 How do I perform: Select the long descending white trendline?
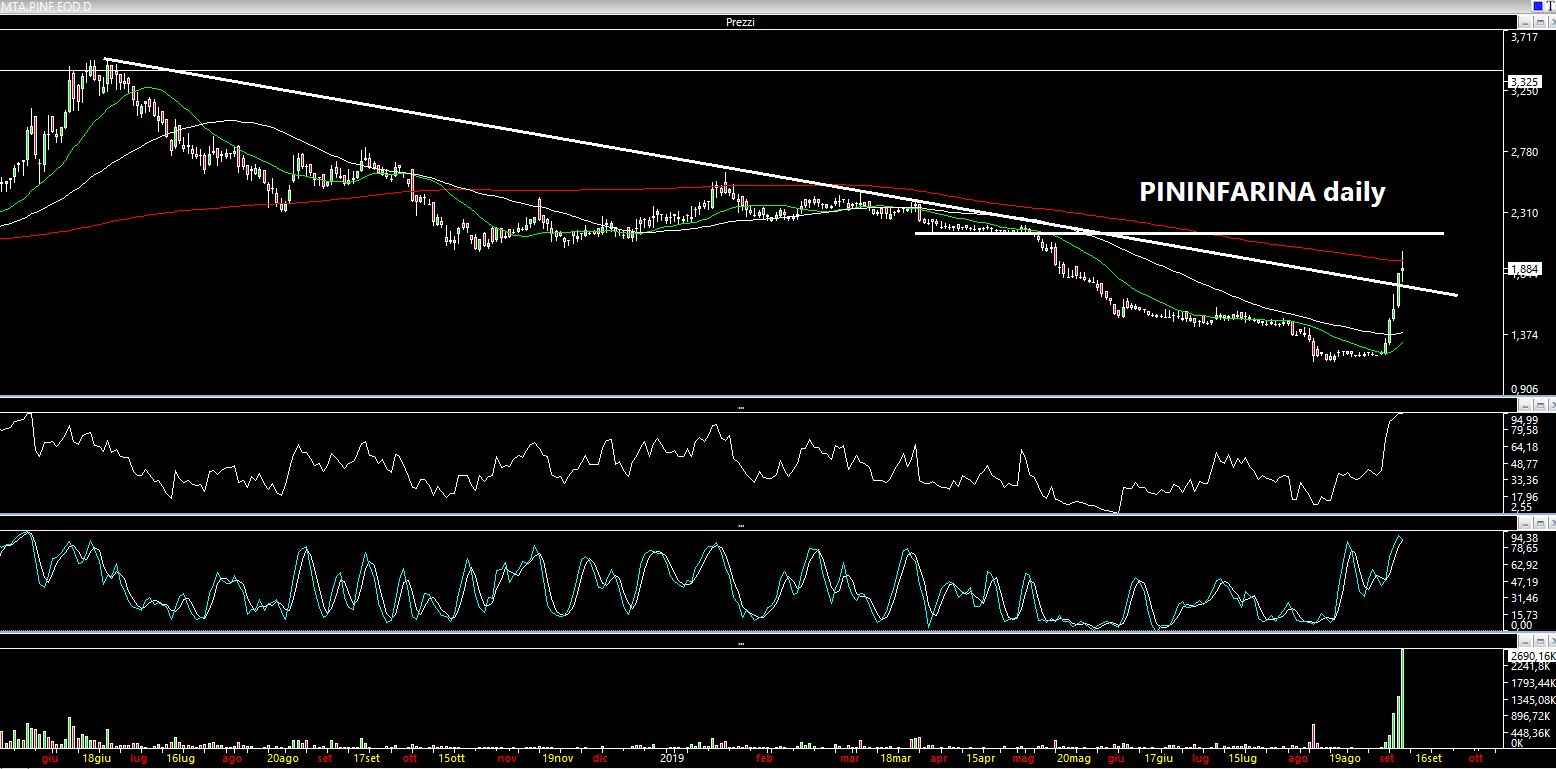pyautogui.click(x=780, y=178)
